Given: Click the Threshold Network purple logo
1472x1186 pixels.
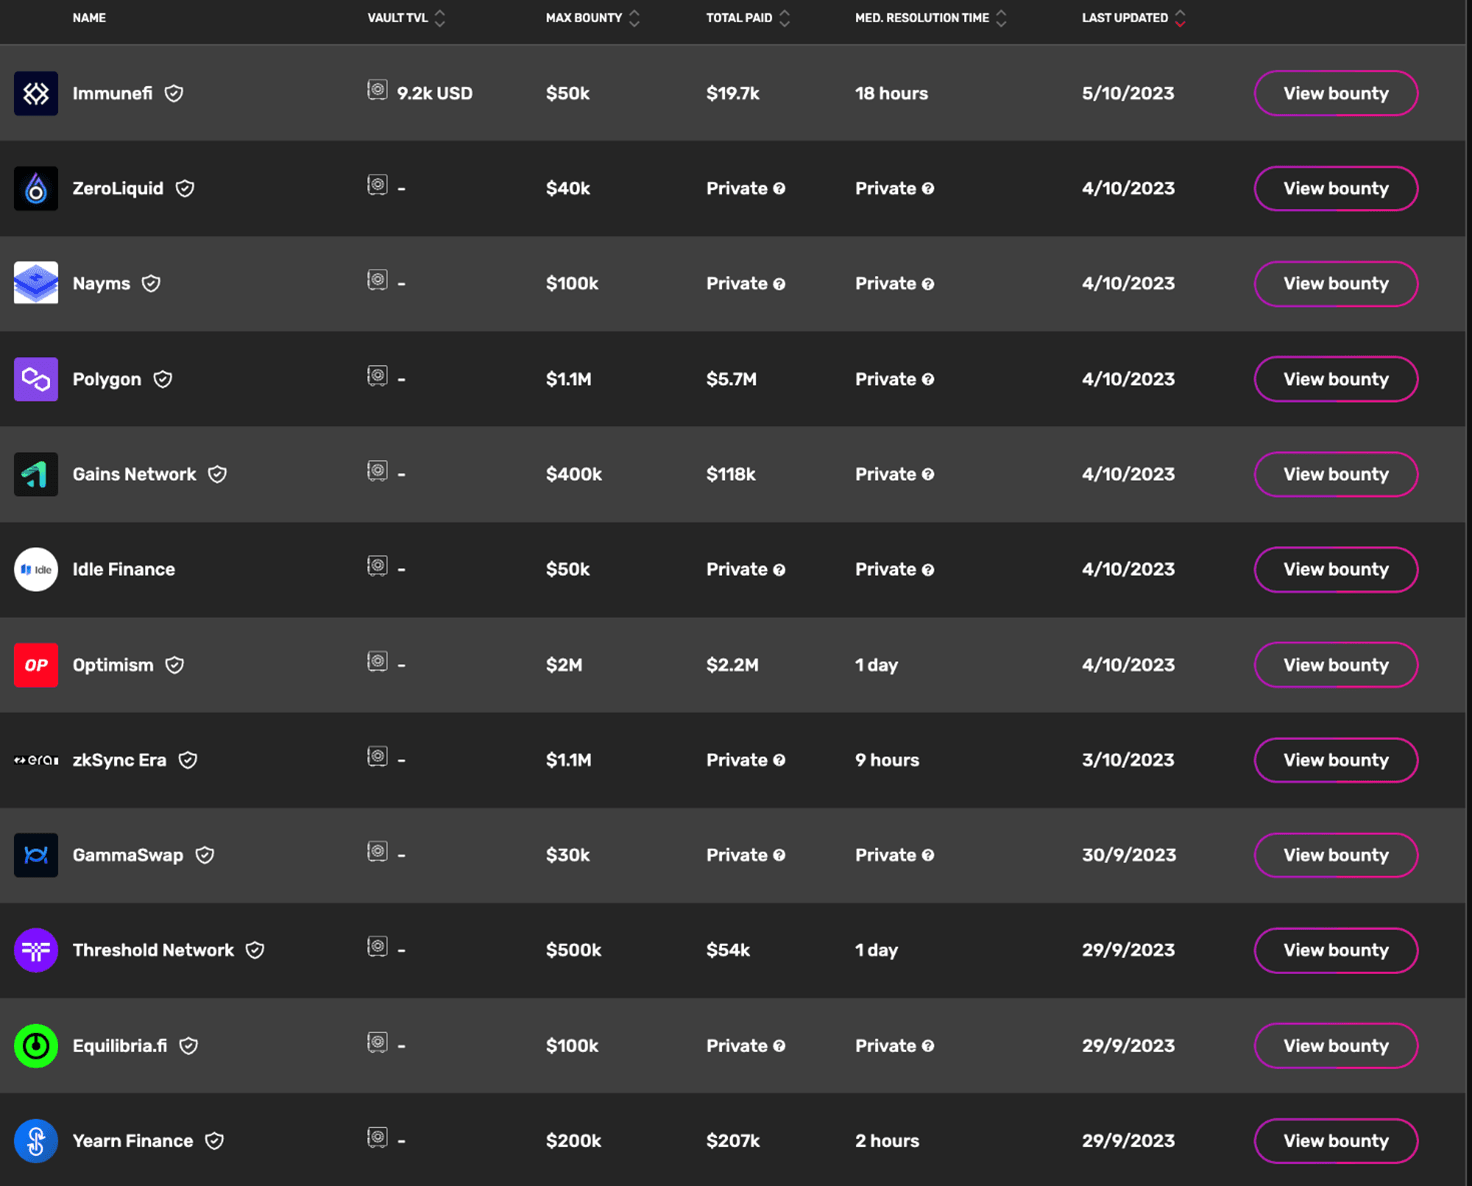Looking at the screenshot, I should click(x=36, y=950).
